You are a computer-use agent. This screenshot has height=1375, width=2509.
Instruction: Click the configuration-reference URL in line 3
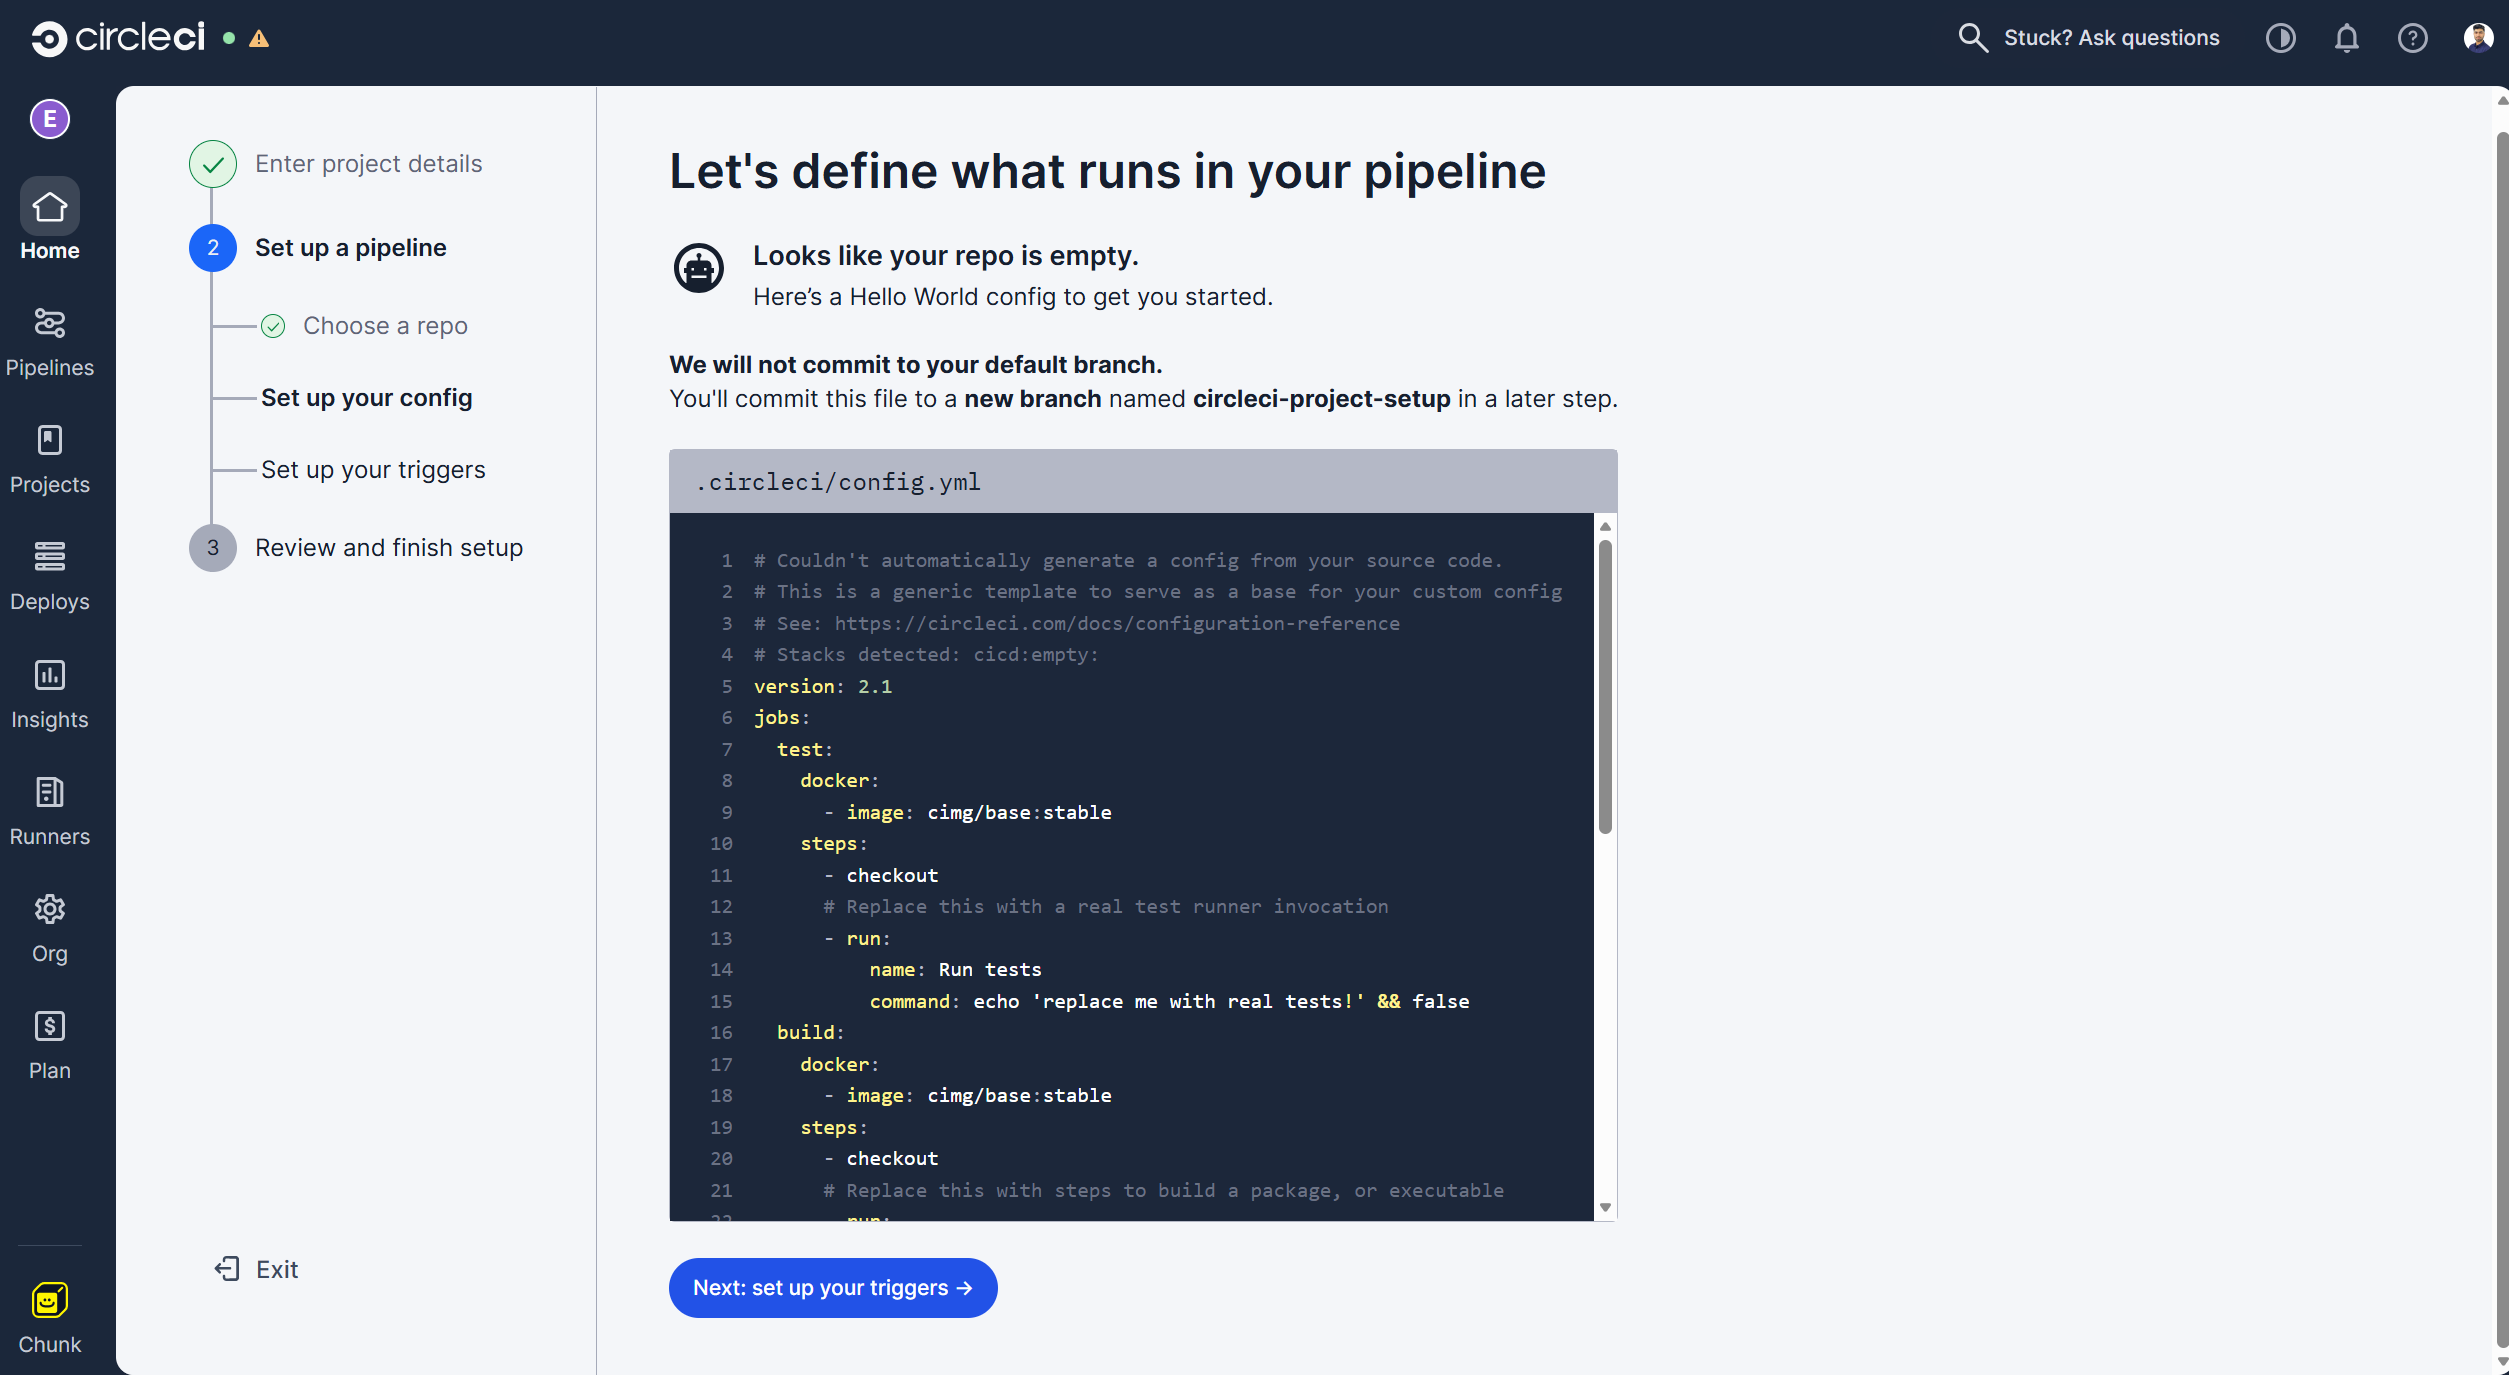pyautogui.click(x=1117, y=623)
